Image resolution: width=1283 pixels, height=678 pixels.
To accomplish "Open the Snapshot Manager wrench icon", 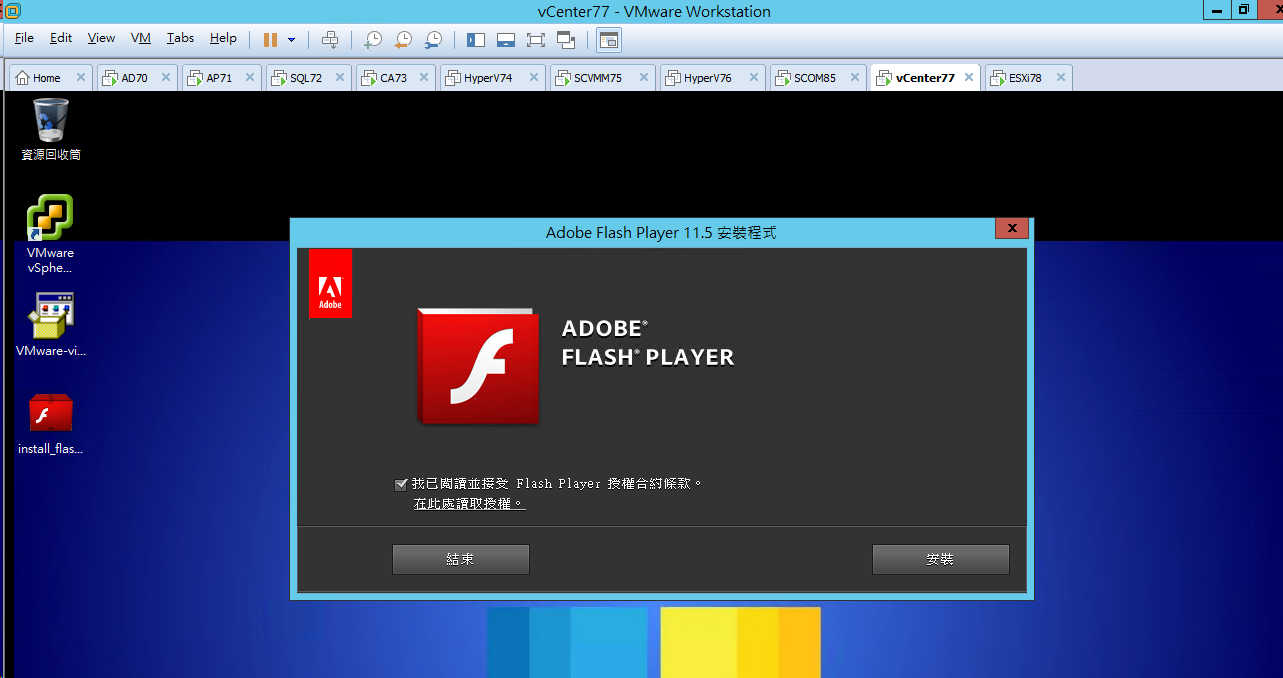I will coord(433,40).
